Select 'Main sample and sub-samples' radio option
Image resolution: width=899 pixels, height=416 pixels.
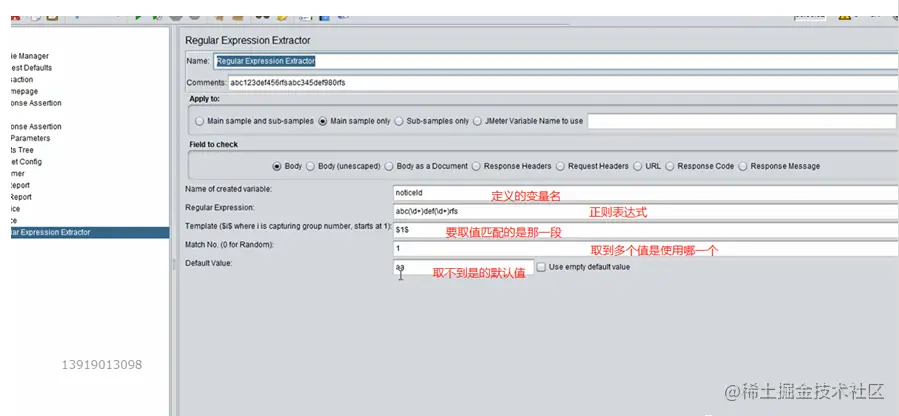pos(199,121)
